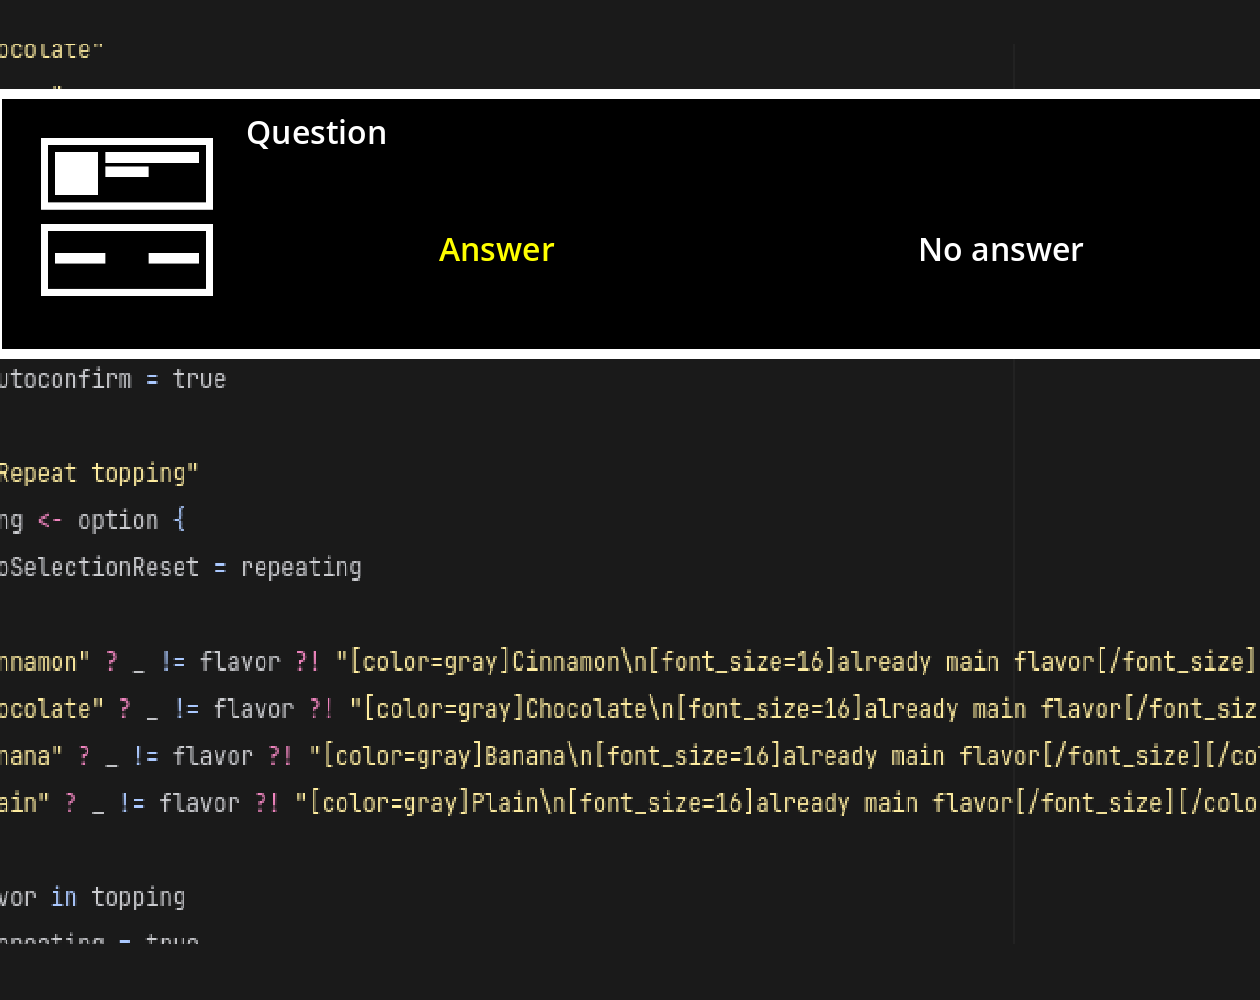Click the topping word after in
1260x1000 pixels.
[x=138, y=897]
